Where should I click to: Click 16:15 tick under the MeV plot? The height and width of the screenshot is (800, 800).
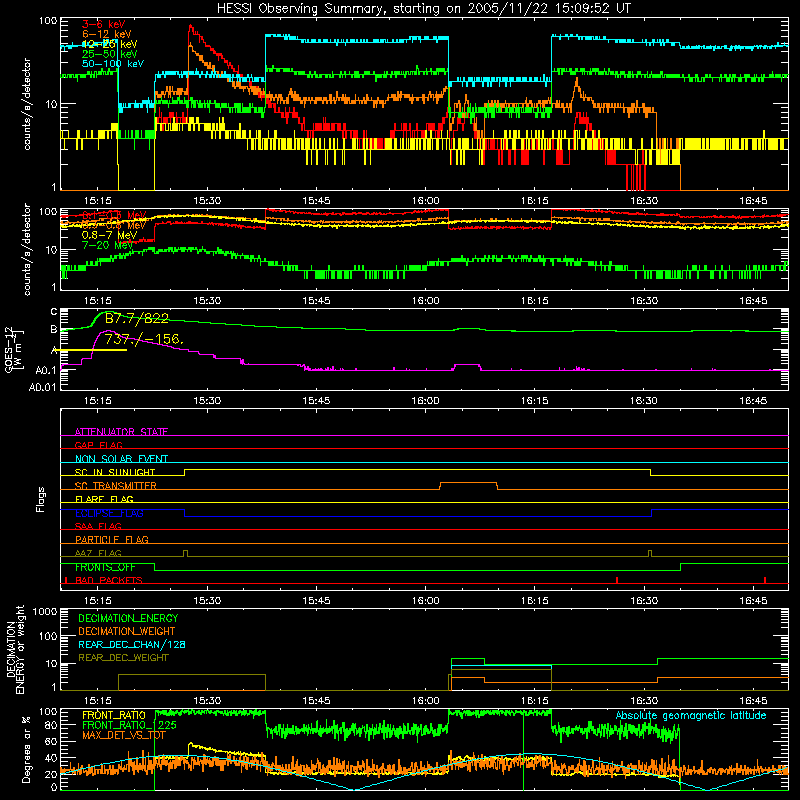(x=534, y=301)
